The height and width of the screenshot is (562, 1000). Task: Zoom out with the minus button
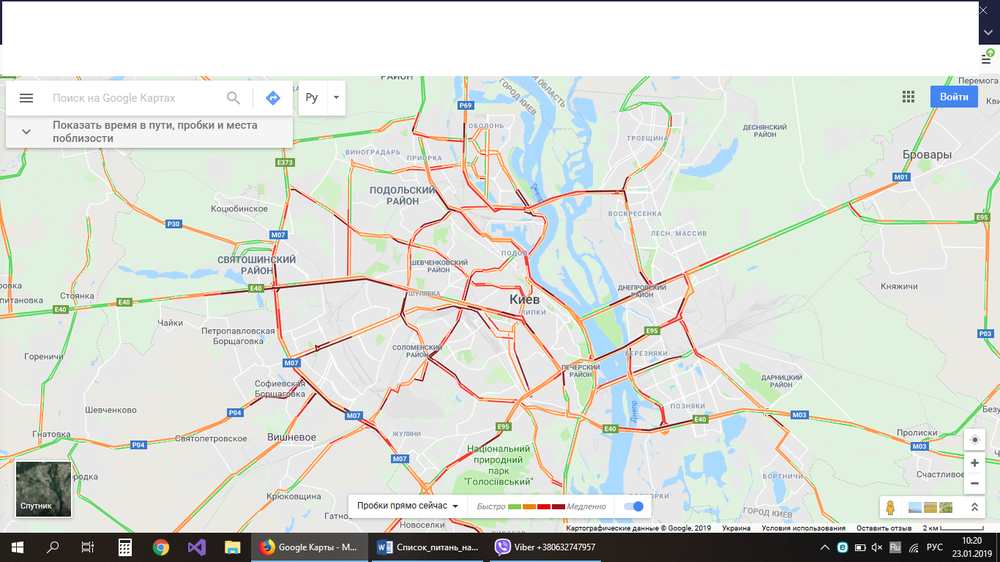tap(974, 484)
